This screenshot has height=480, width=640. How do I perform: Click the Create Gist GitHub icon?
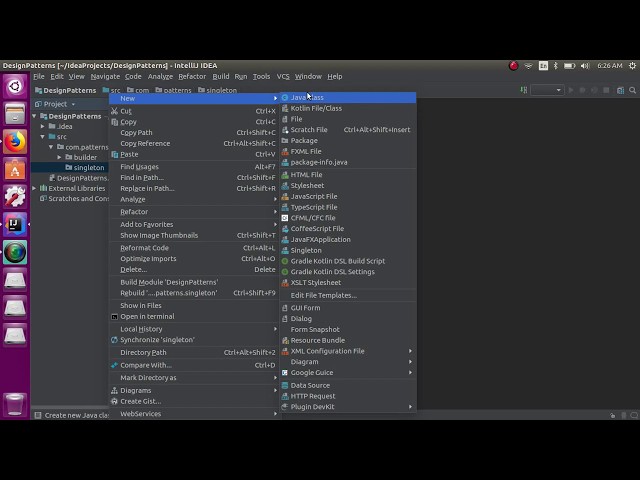click(115, 402)
